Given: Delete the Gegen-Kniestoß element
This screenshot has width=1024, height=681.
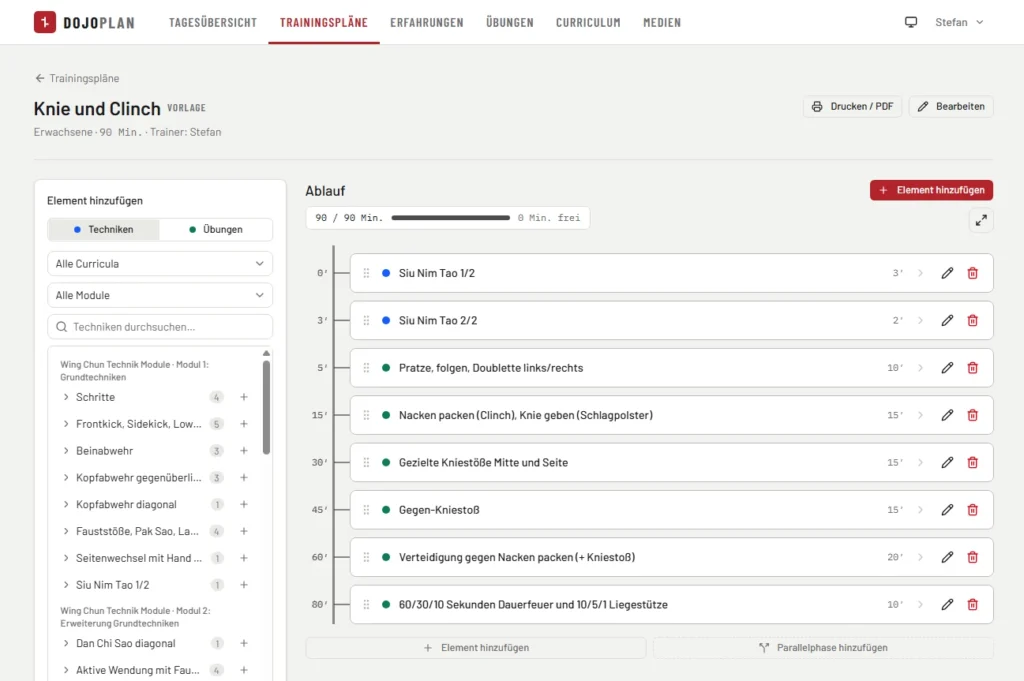Looking at the screenshot, I should (972, 510).
